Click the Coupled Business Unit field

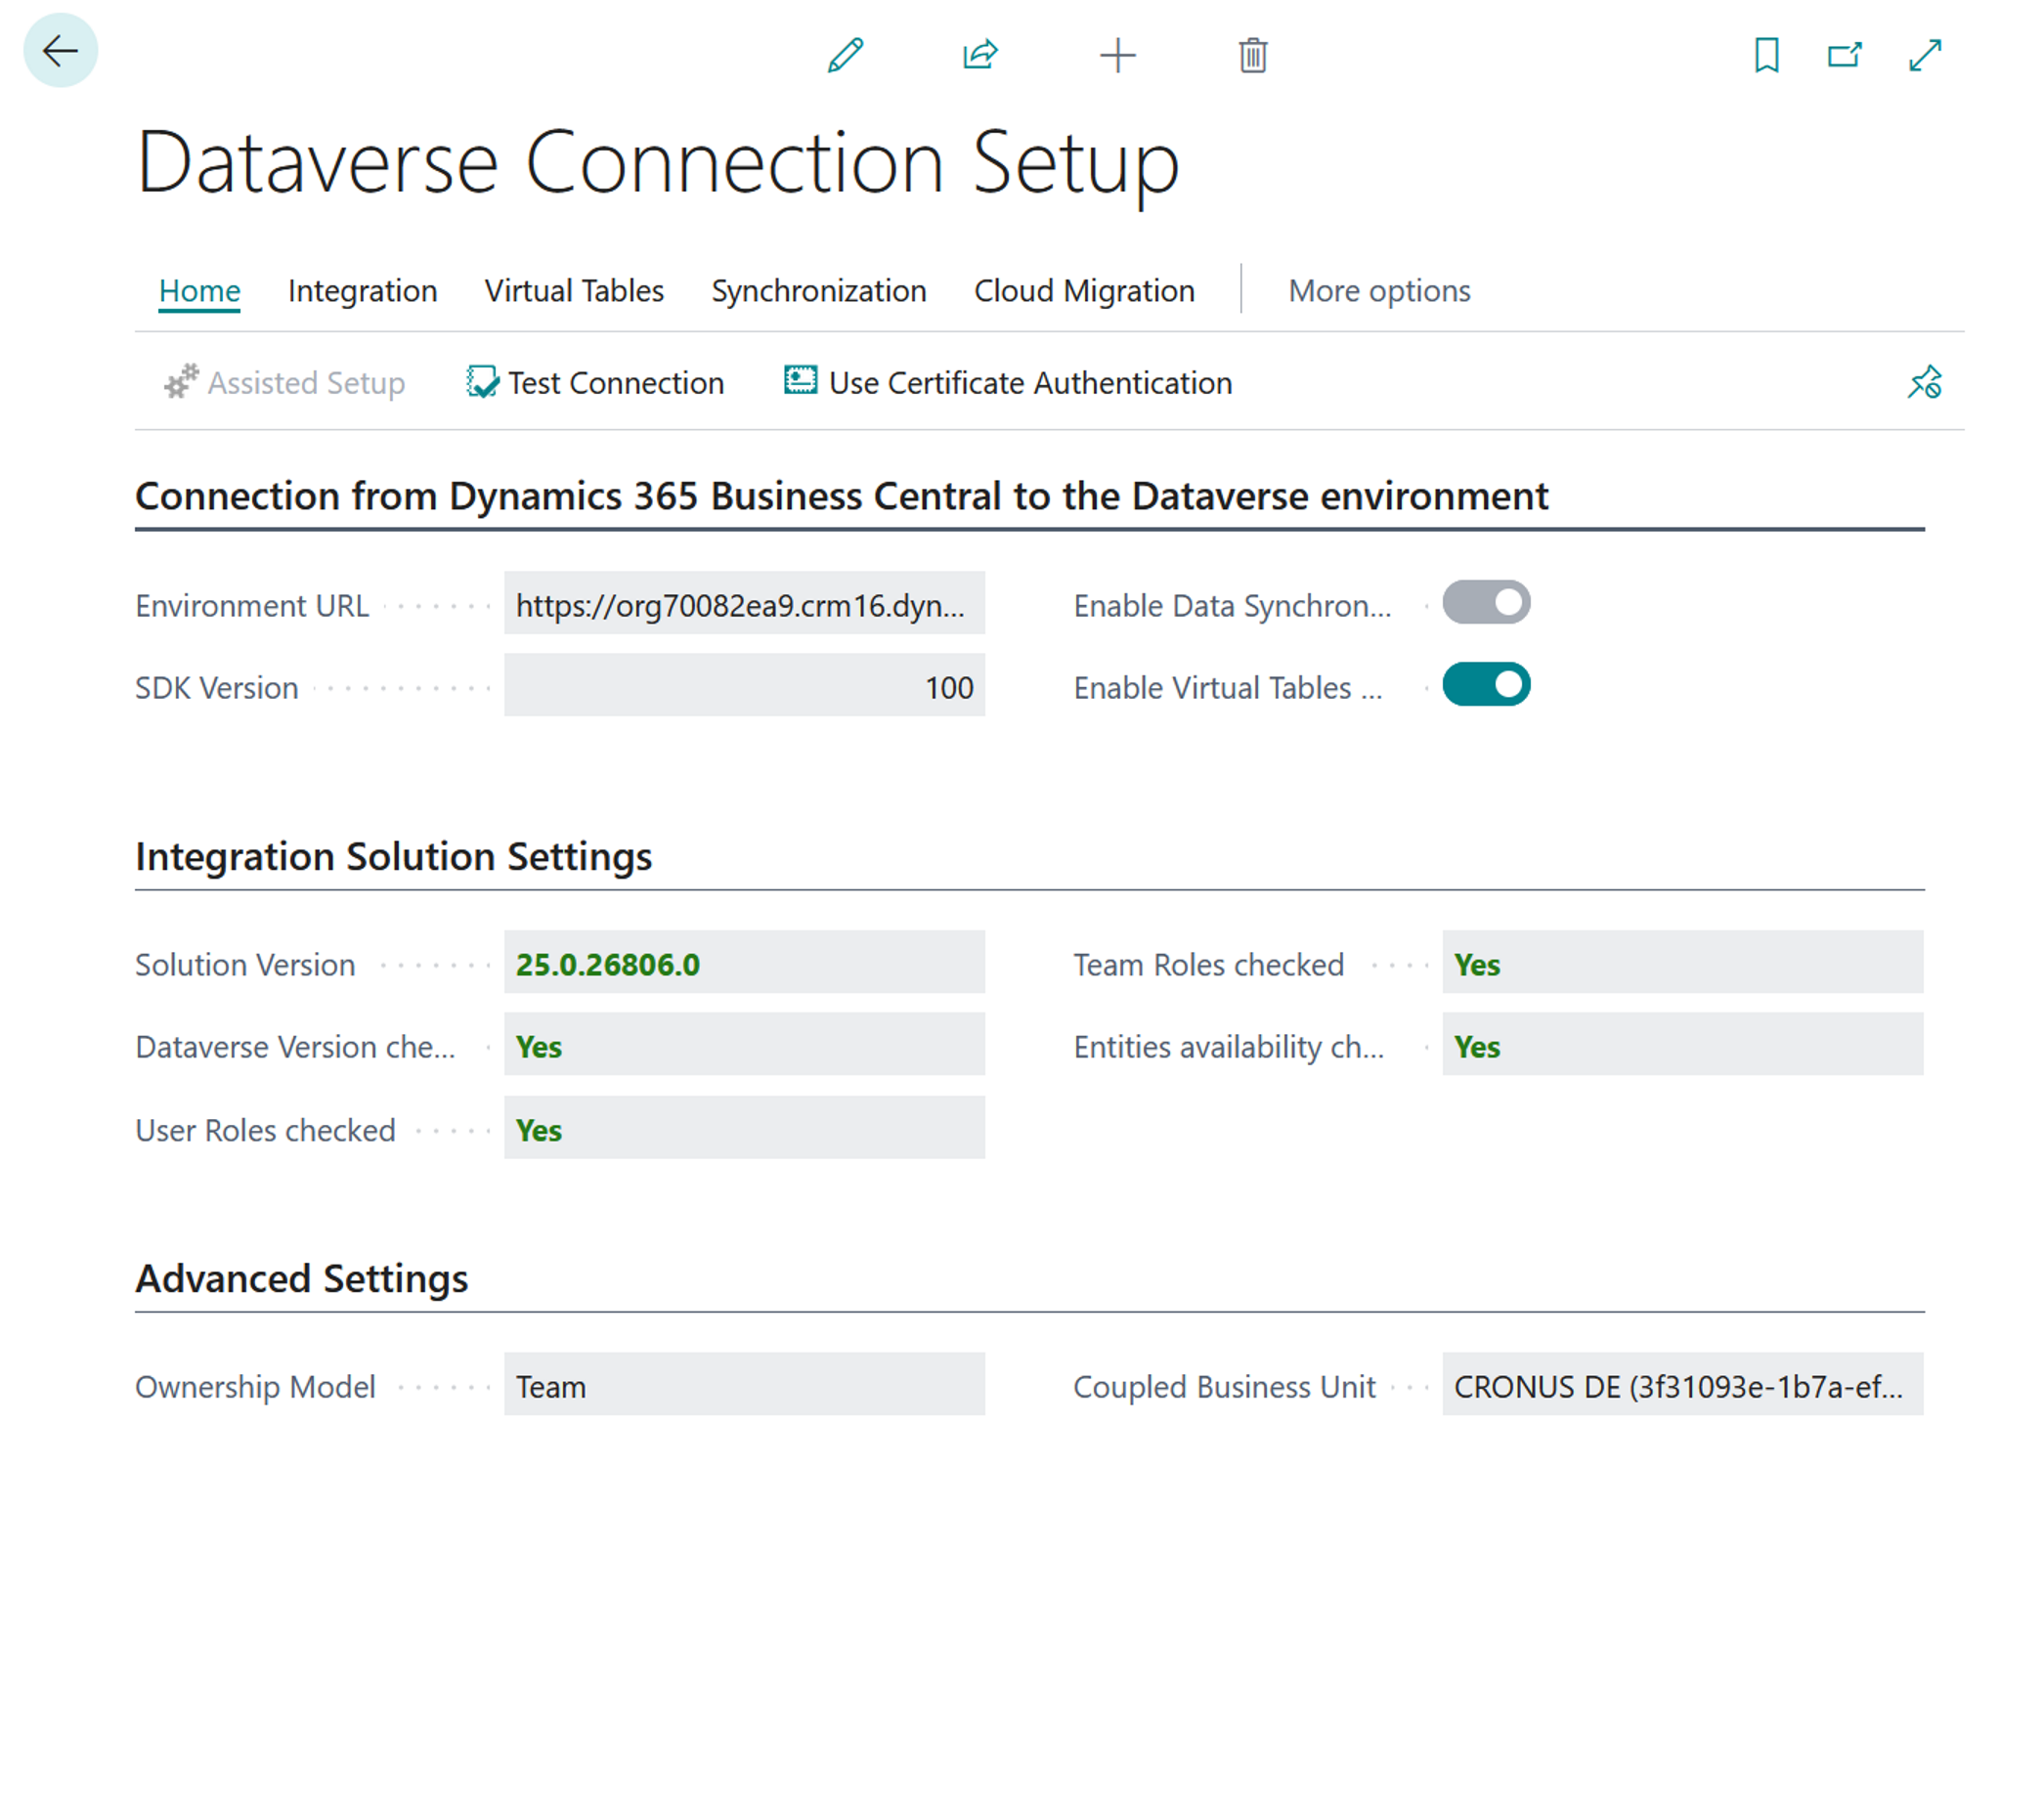coord(1682,1385)
